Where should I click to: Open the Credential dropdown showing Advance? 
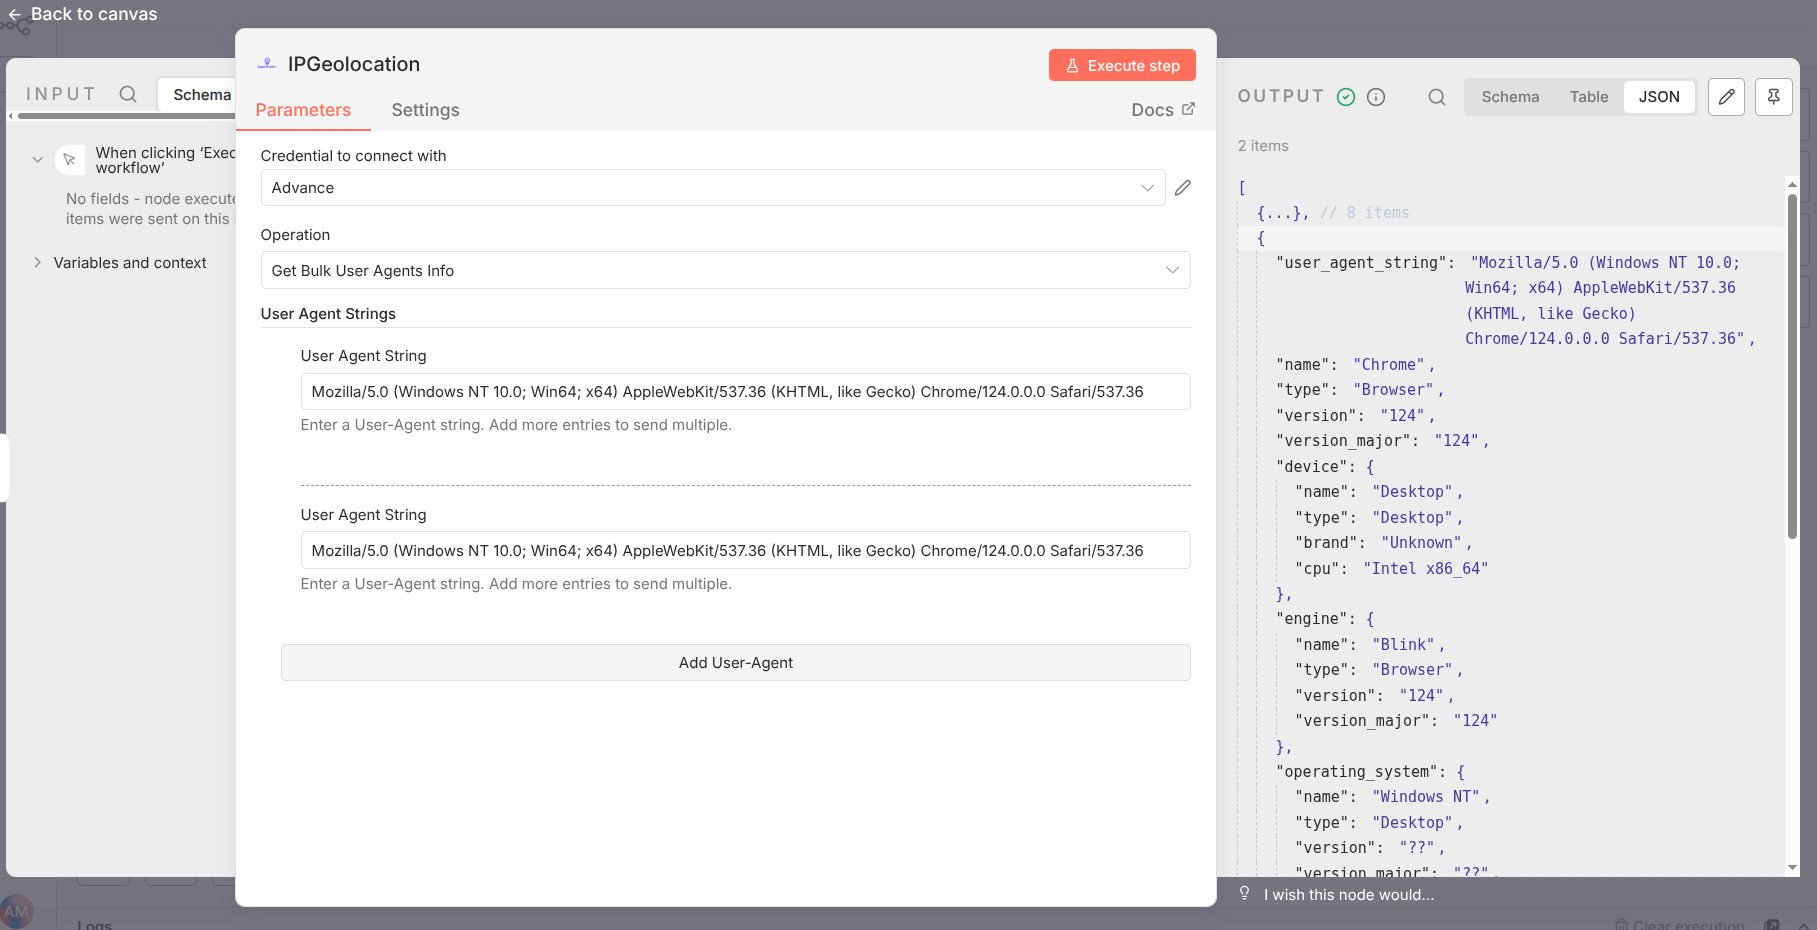[712, 188]
